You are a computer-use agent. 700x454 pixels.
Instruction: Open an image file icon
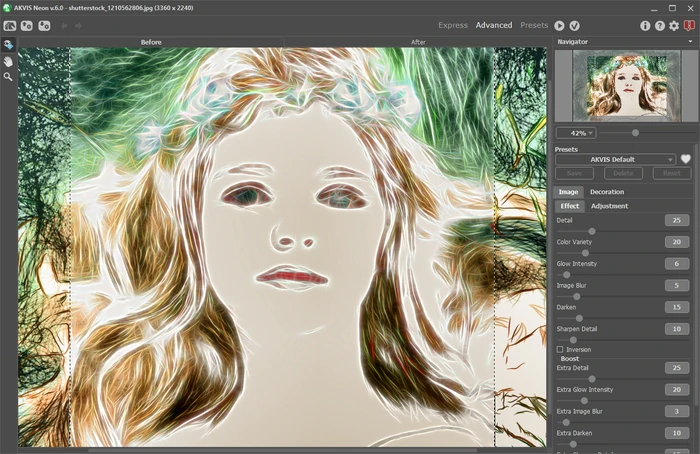pyautogui.click(x=27, y=26)
